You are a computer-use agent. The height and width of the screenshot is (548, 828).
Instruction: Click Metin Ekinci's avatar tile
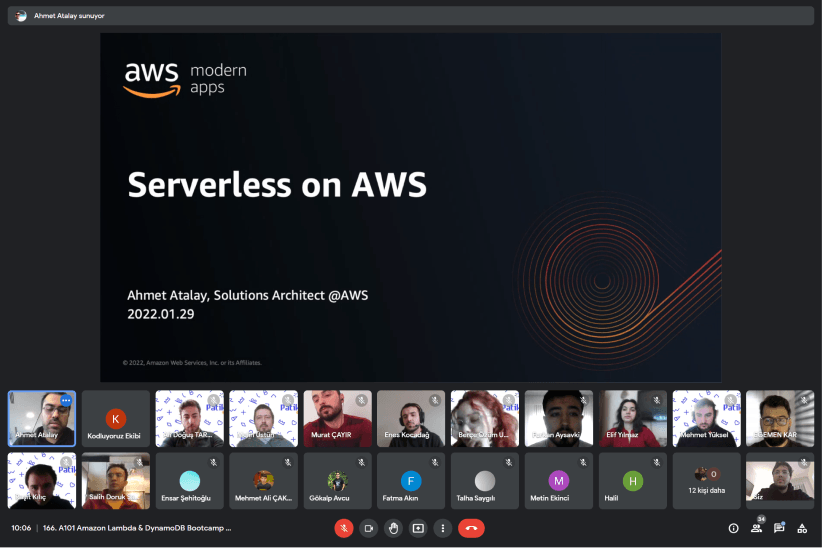click(x=558, y=481)
